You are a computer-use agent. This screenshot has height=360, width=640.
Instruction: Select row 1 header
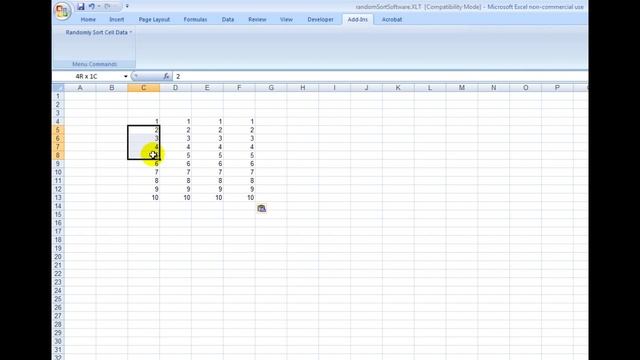point(58,96)
